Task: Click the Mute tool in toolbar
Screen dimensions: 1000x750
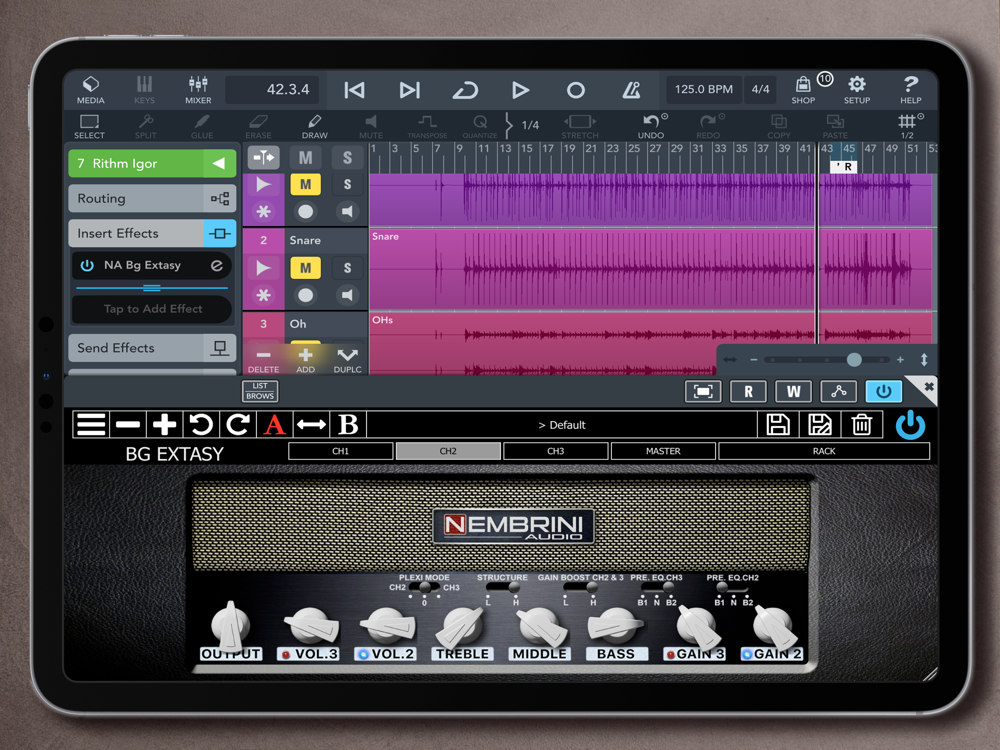Action: (x=371, y=126)
